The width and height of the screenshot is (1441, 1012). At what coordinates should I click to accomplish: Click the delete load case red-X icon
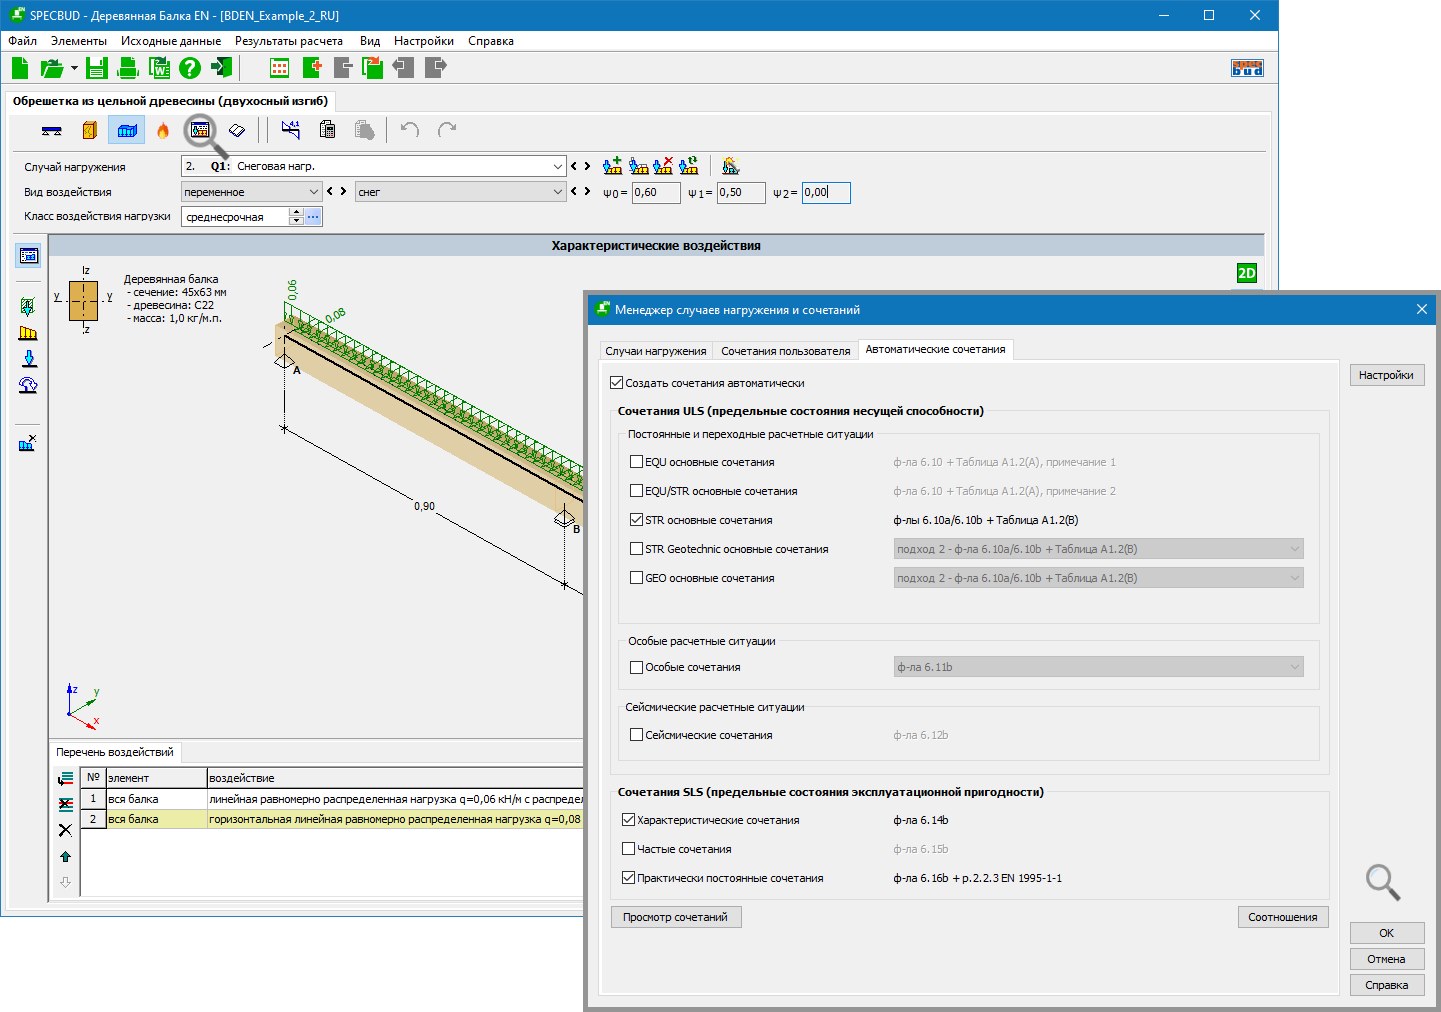(663, 166)
